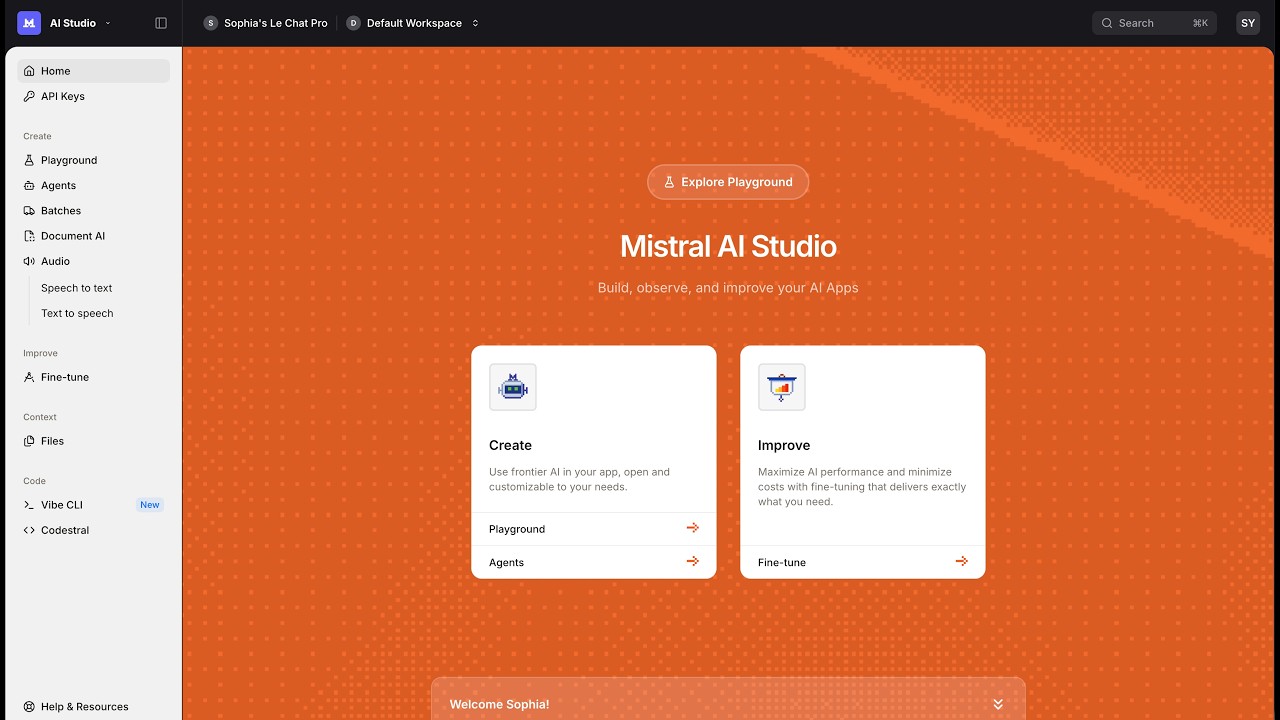Click the magnifier icon in Search box
Image resolution: width=1280 pixels, height=720 pixels.
(x=1107, y=23)
